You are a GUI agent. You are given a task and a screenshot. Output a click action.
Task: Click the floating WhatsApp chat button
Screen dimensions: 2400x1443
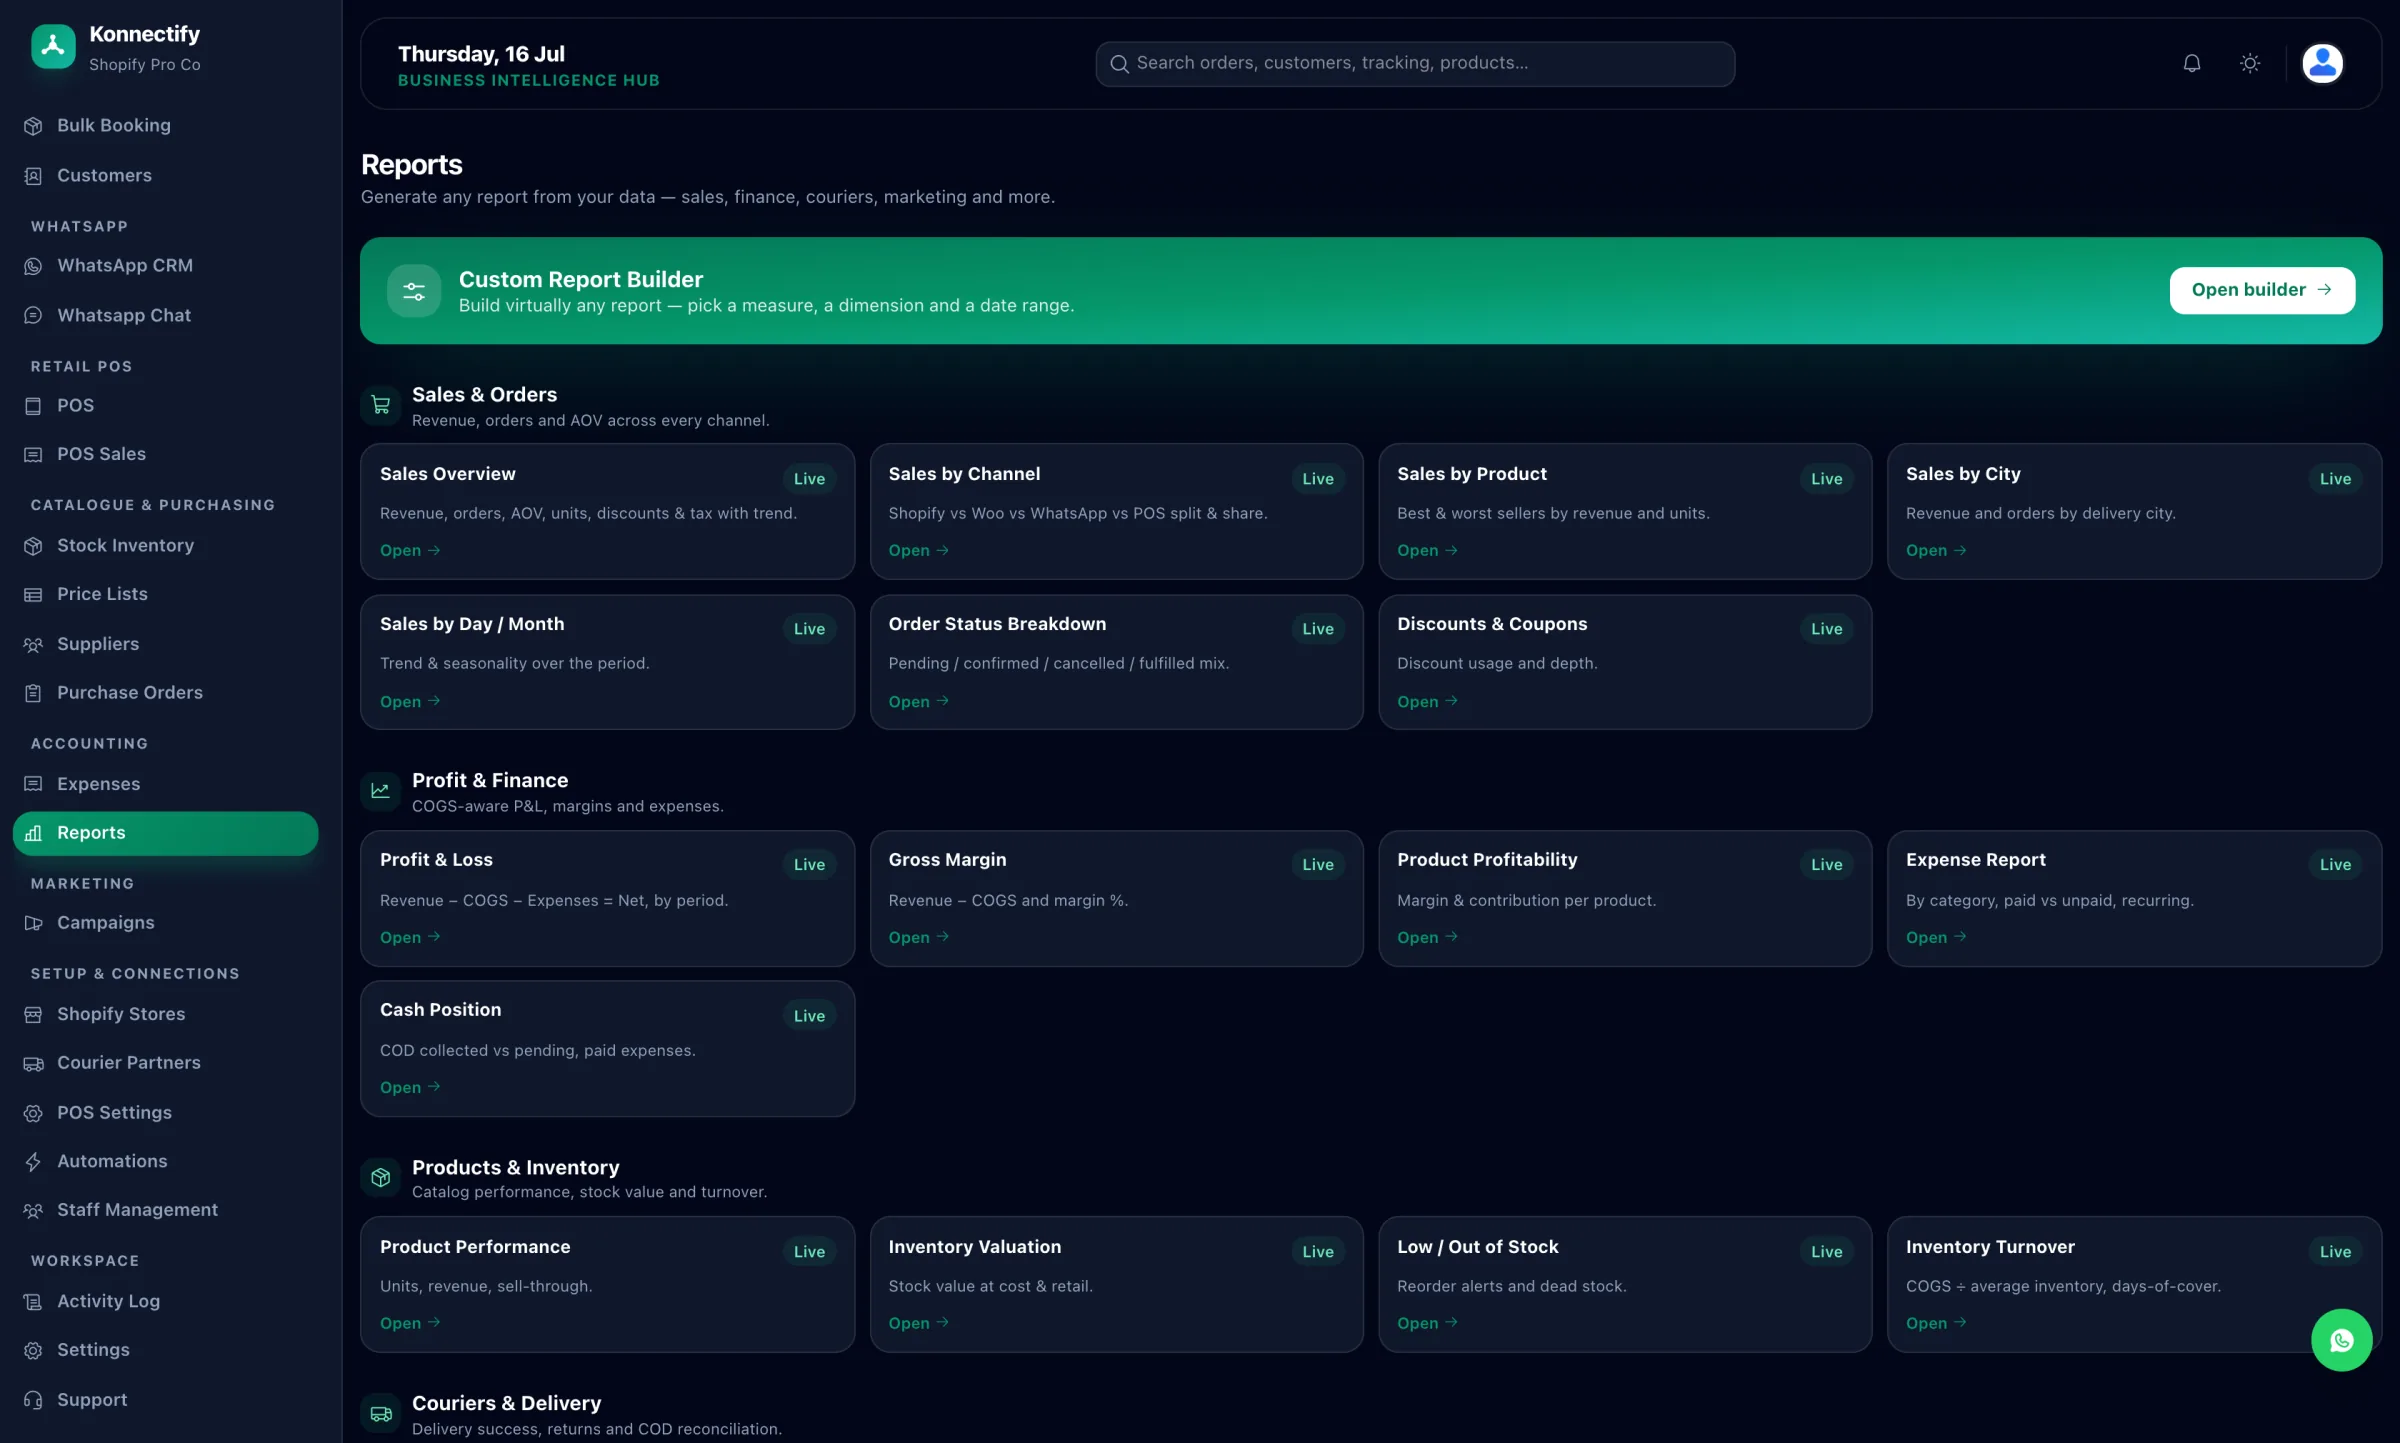click(2341, 1340)
